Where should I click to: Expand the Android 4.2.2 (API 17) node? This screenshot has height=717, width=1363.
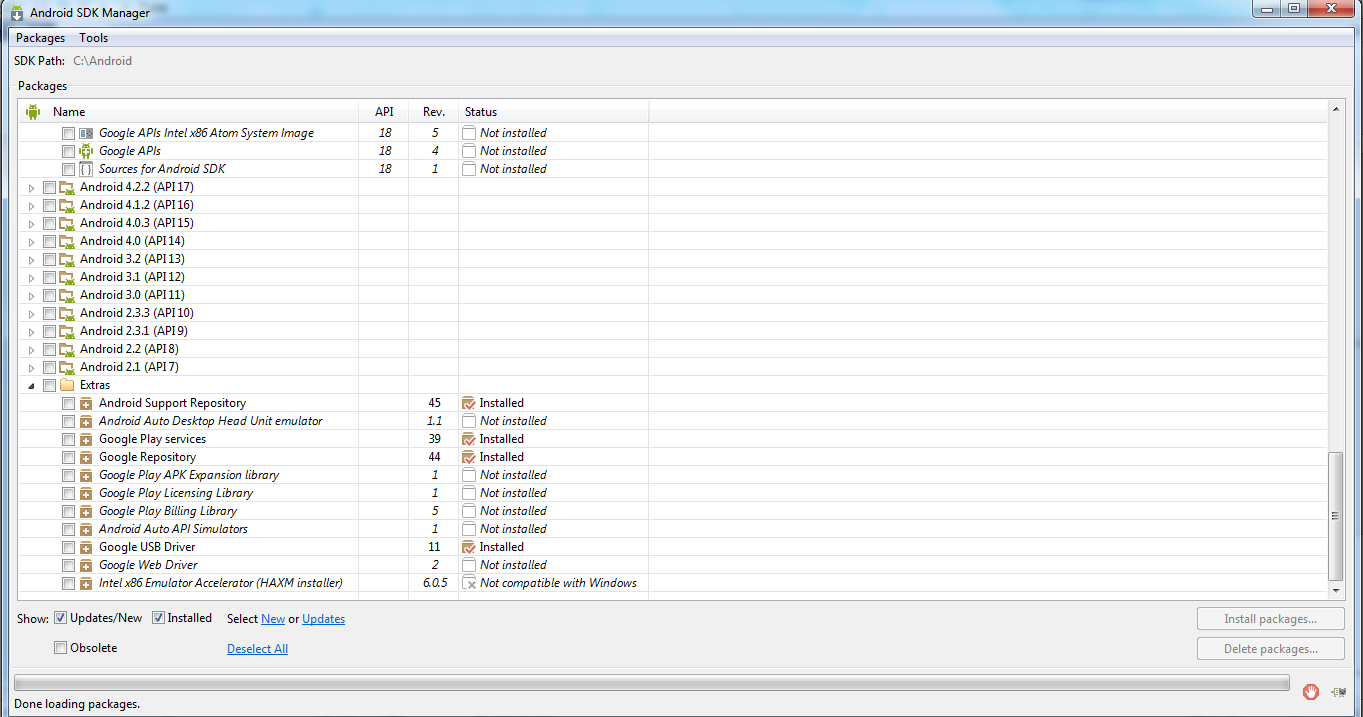pos(32,187)
